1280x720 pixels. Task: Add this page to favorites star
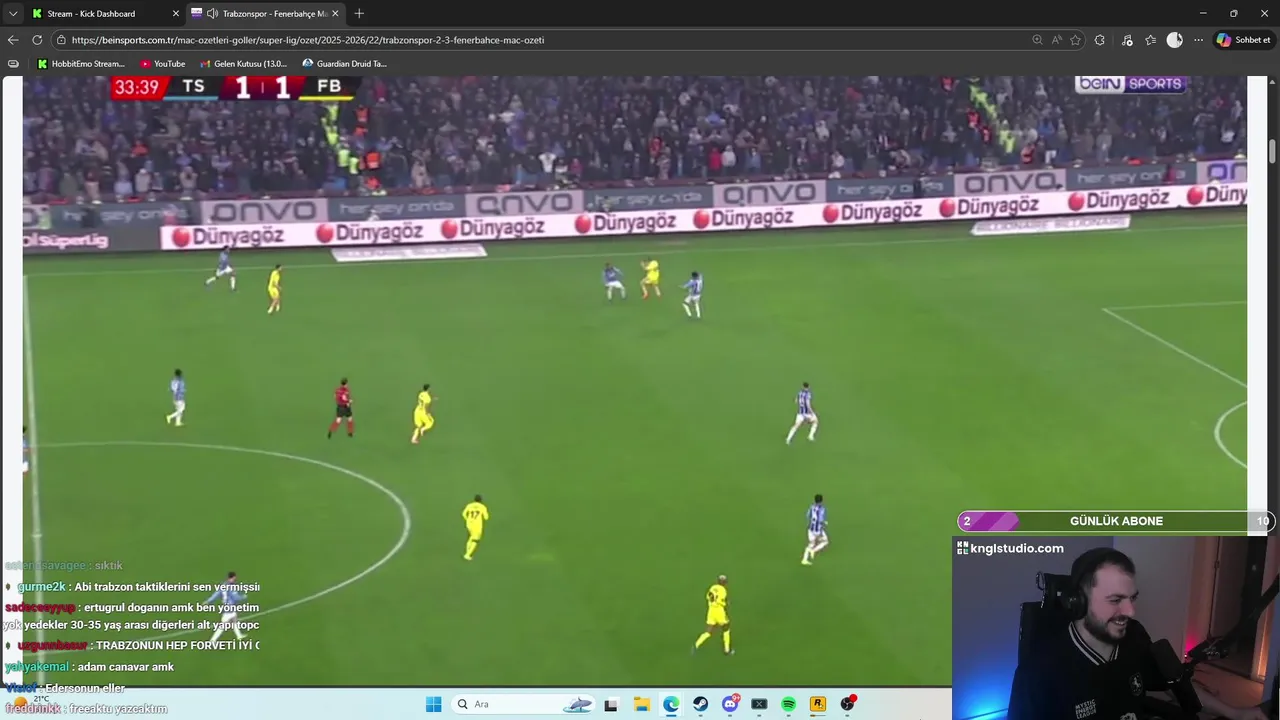pos(1076,40)
